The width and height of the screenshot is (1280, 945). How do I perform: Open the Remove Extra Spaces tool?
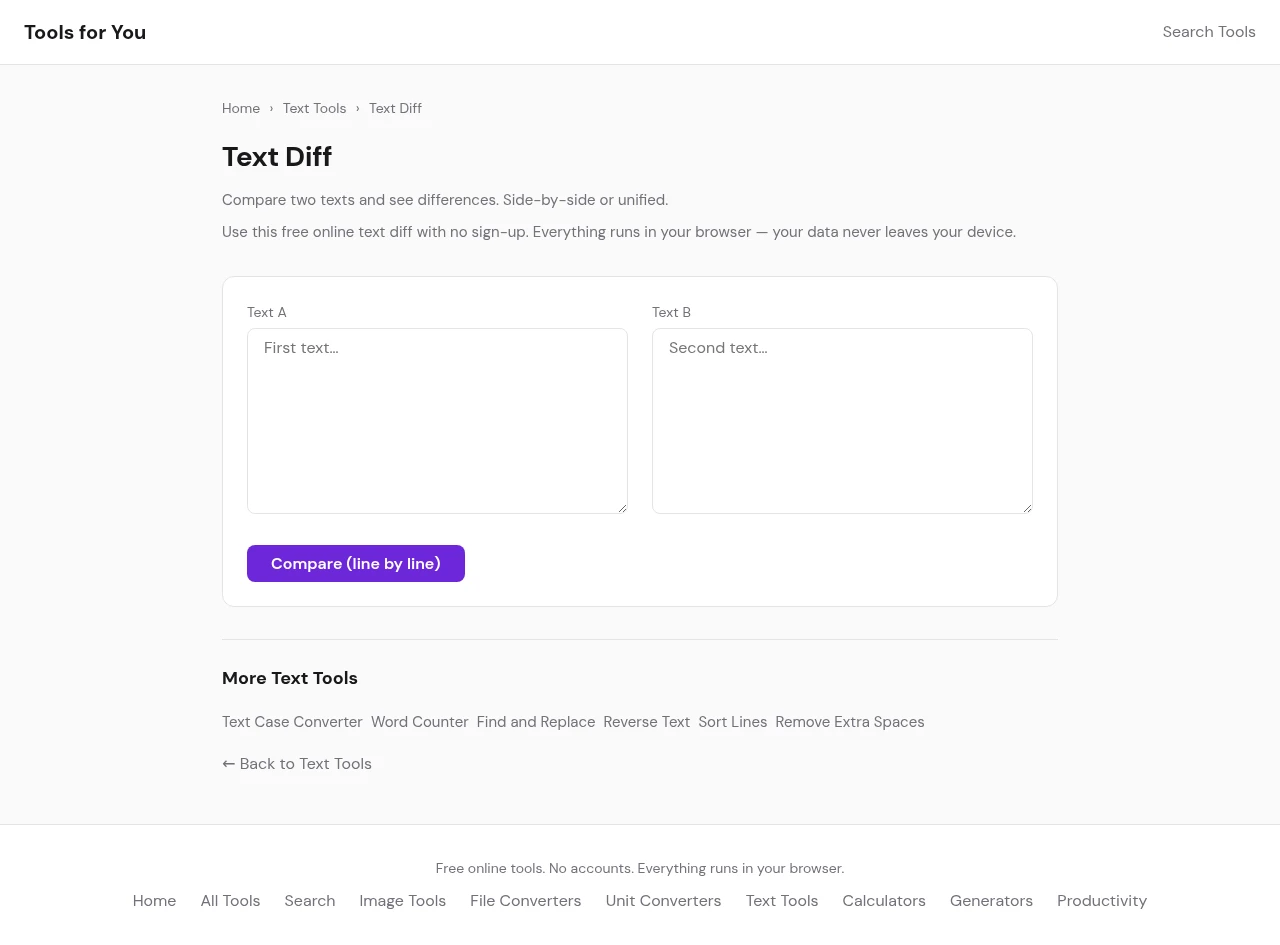tap(849, 722)
